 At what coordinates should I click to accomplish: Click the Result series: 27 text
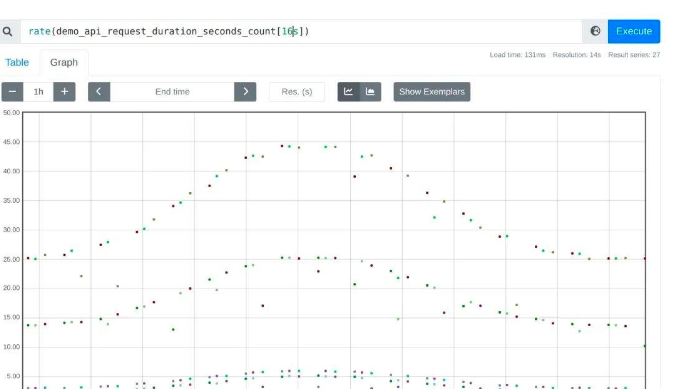[634, 55]
